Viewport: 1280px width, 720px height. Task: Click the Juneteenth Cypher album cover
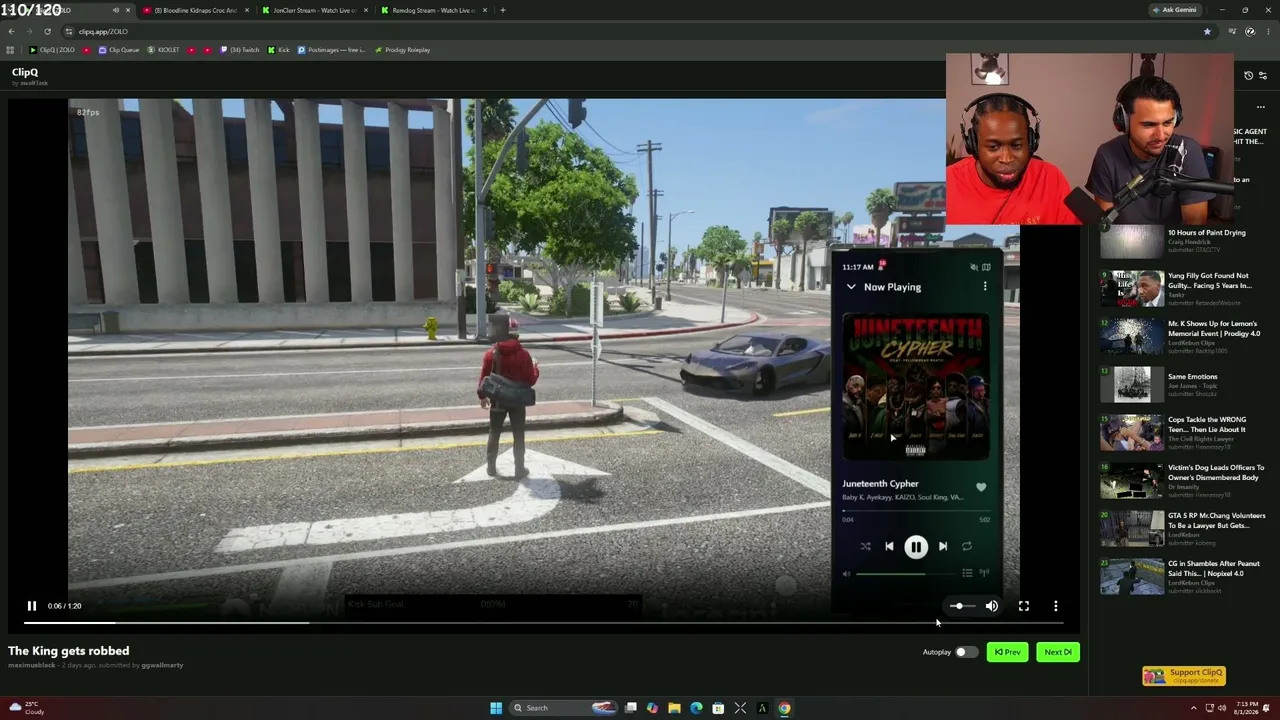[916, 386]
